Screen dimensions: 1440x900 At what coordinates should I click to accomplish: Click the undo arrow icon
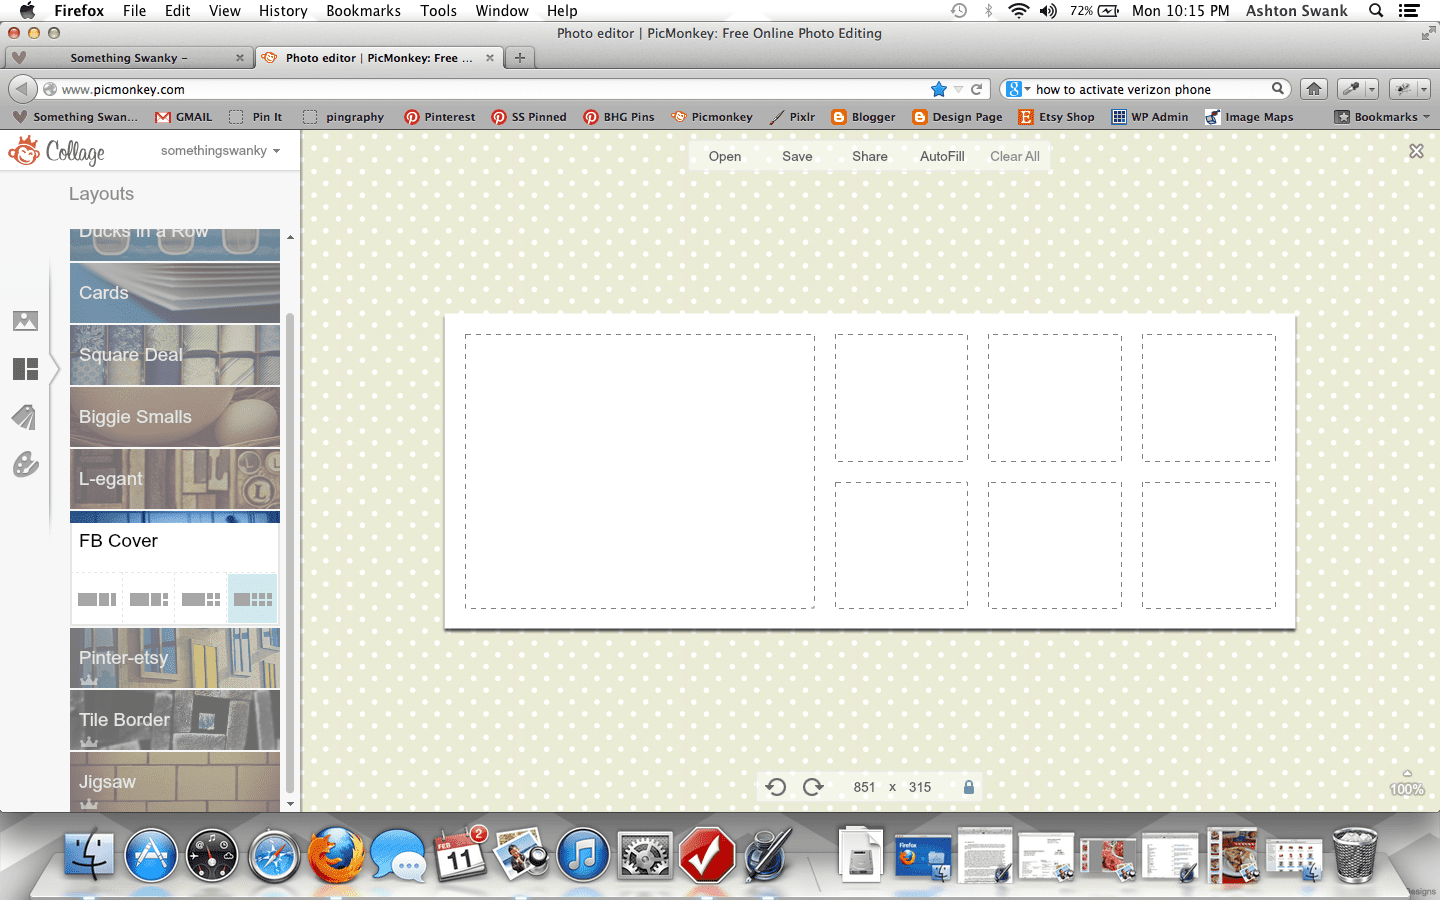(775, 787)
